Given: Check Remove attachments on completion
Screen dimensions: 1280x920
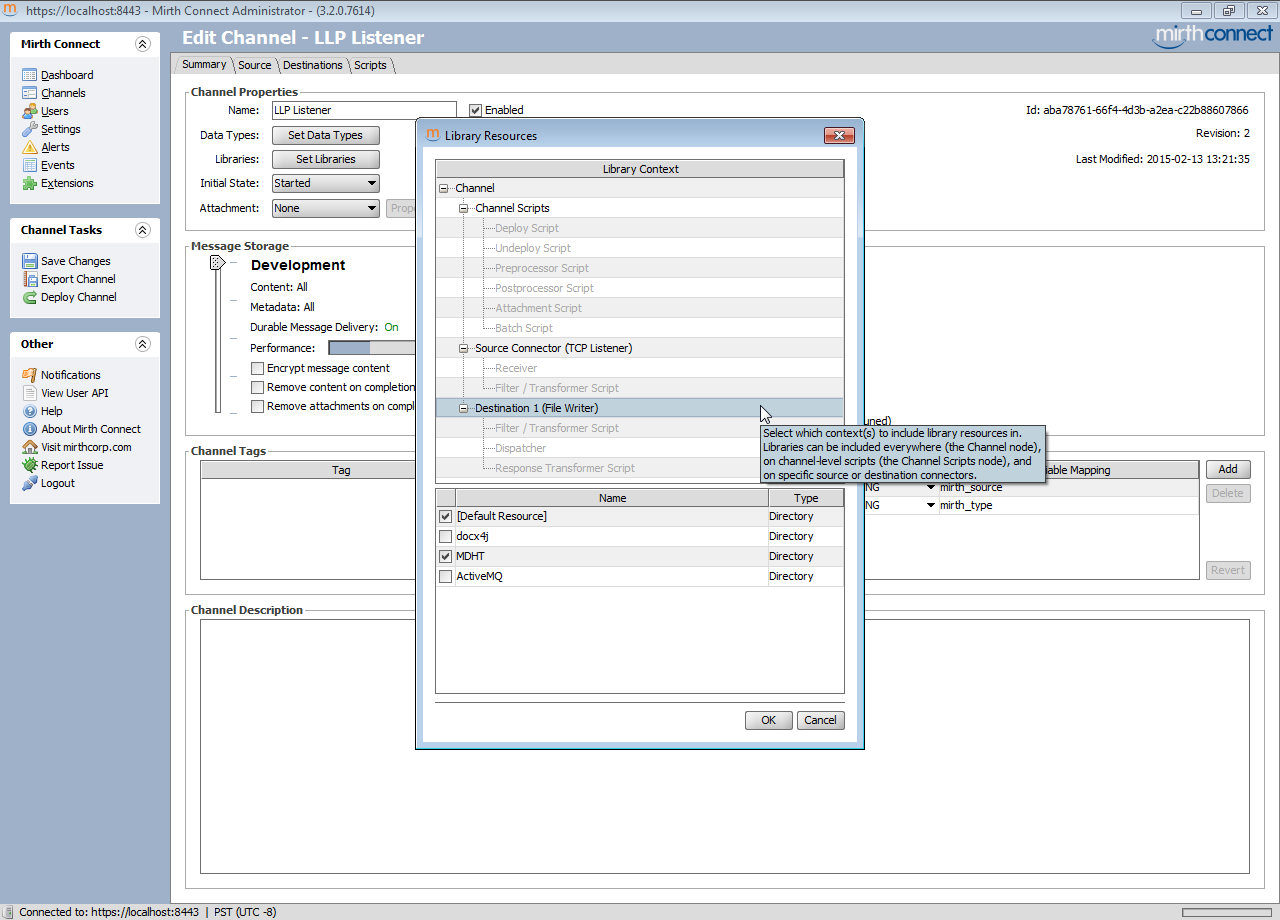Looking at the screenshot, I should [x=258, y=406].
